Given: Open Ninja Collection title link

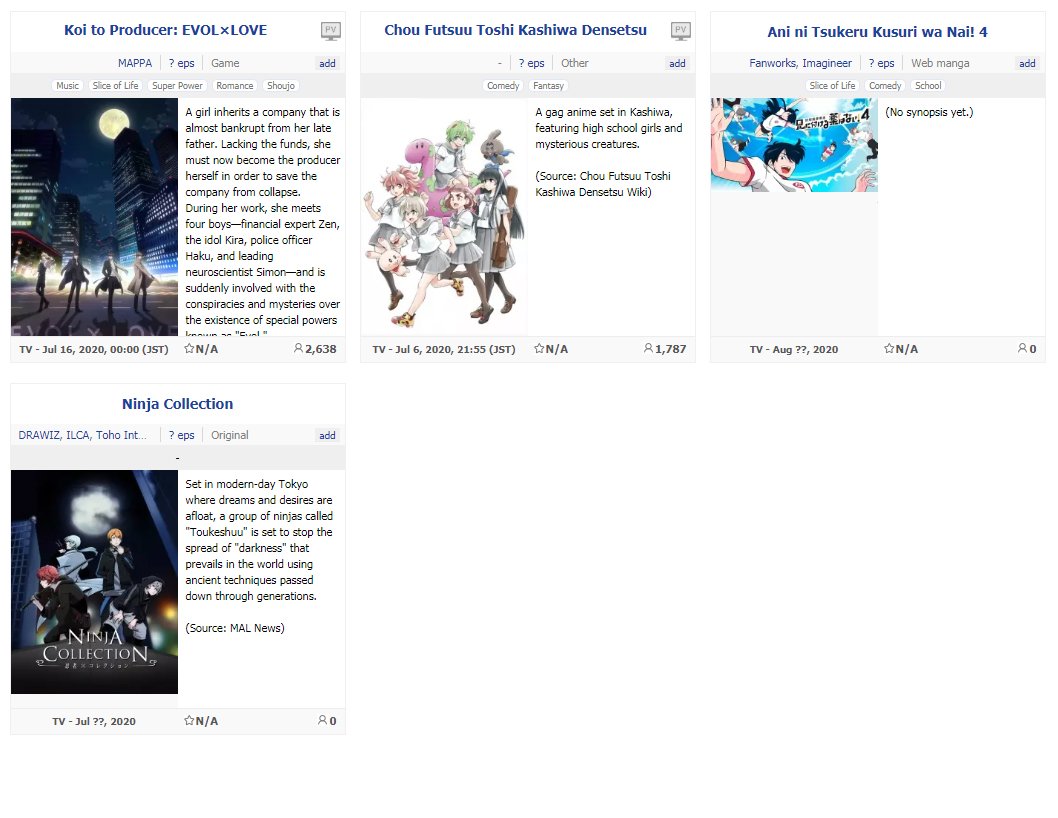Looking at the screenshot, I should 177,404.
